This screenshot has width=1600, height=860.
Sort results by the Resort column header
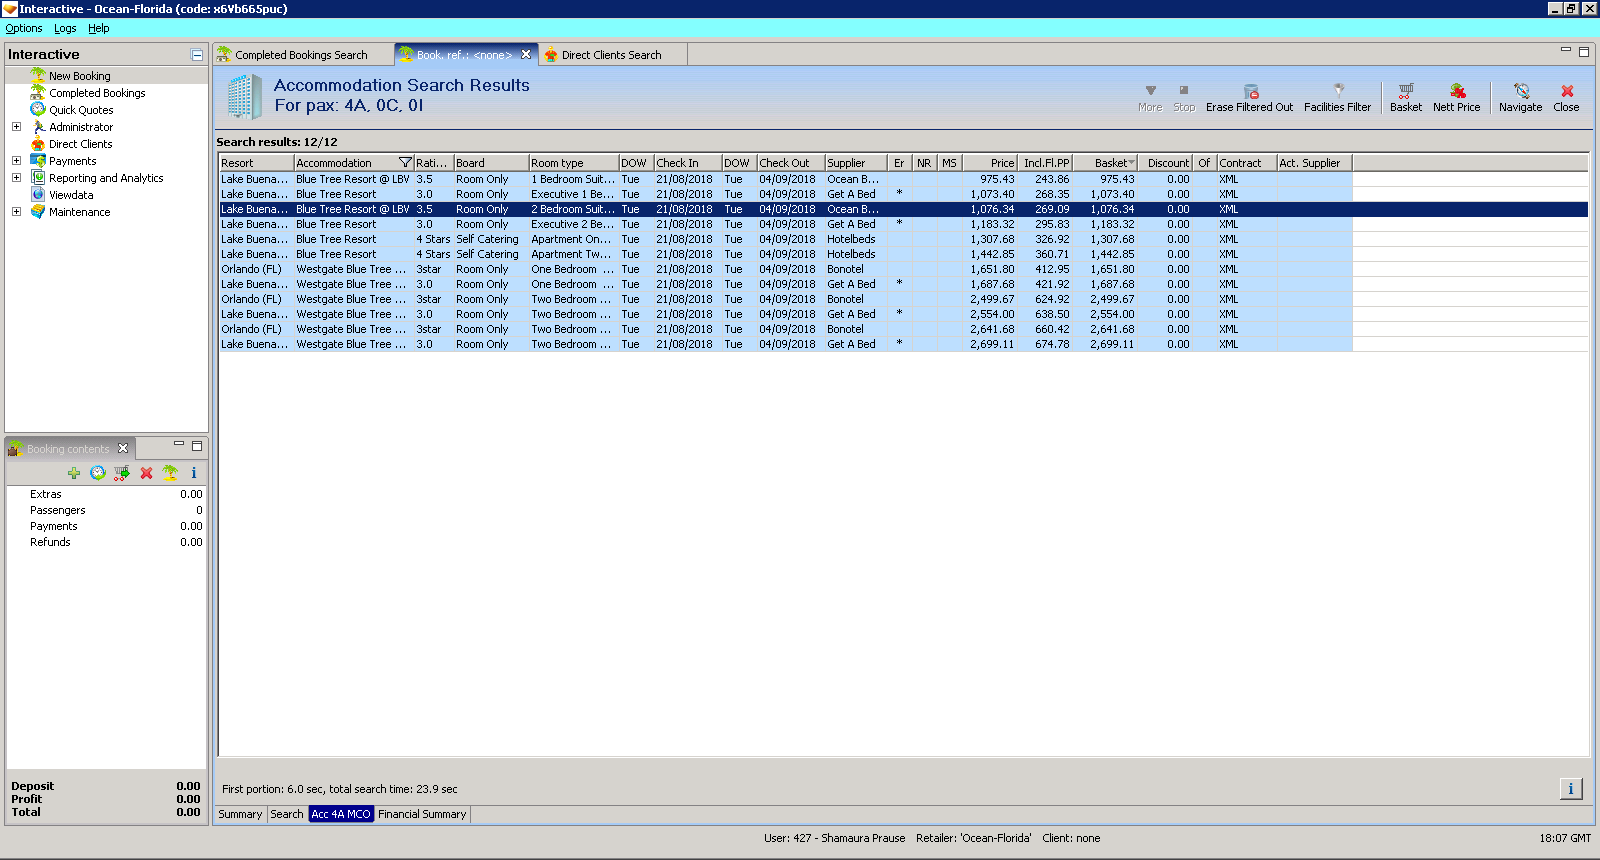click(x=256, y=163)
